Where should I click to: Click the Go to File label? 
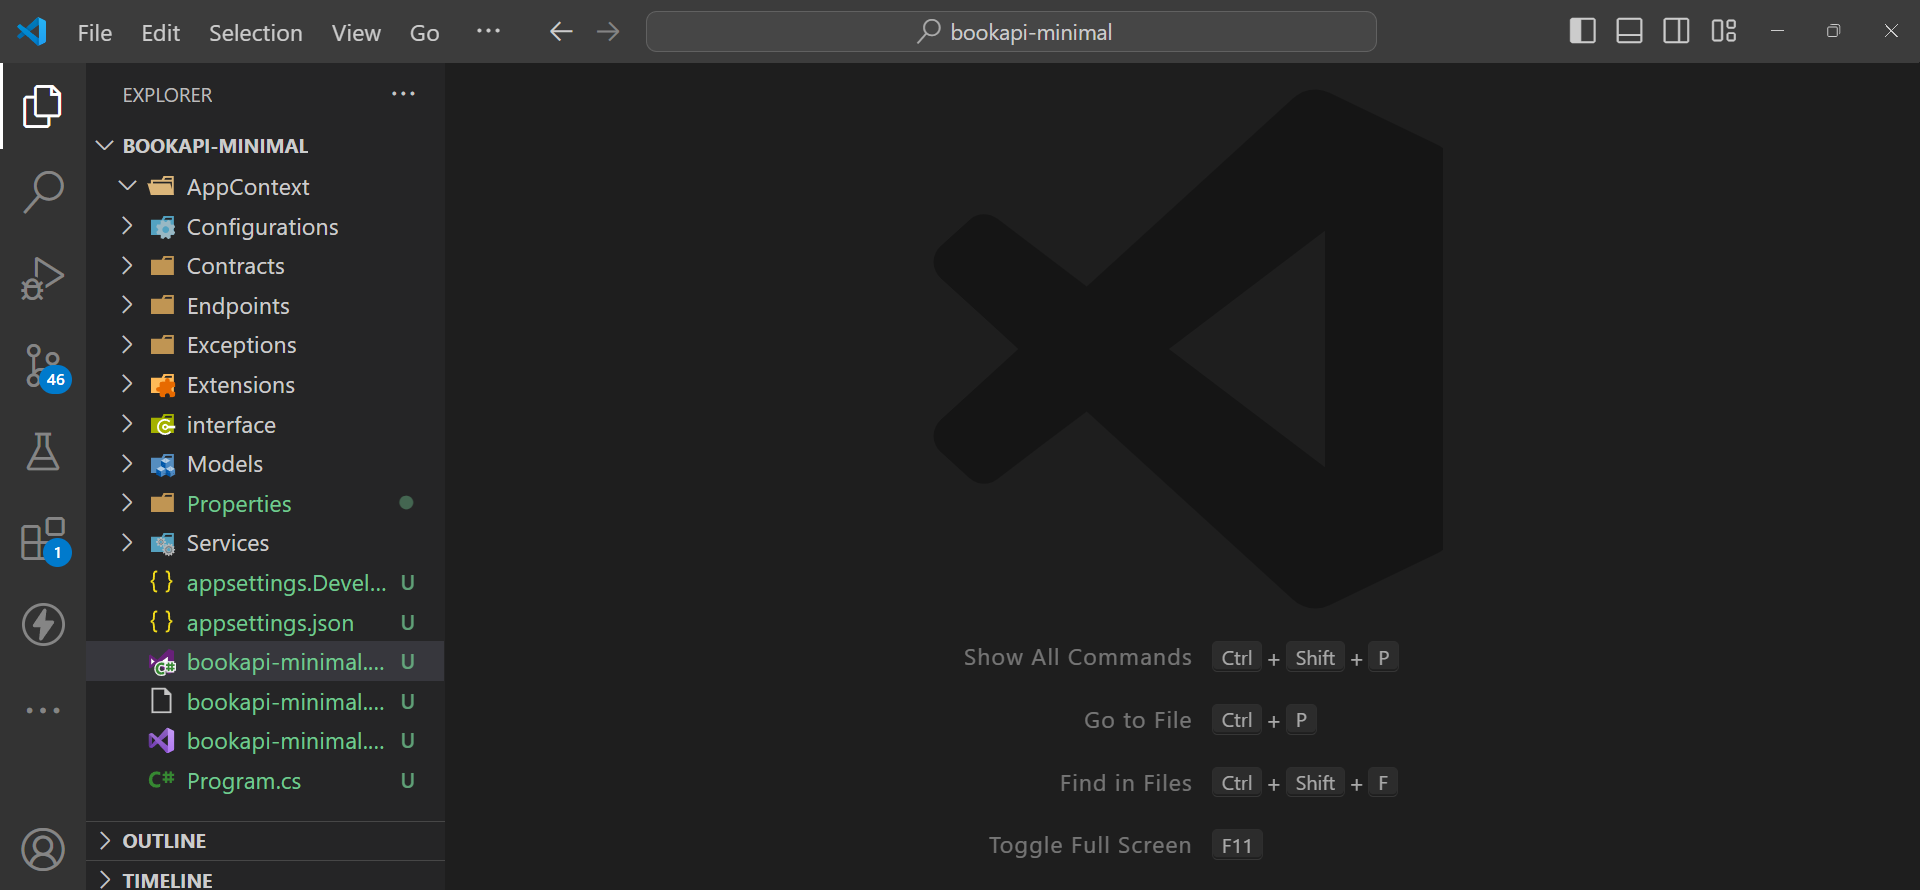[1137, 720]
